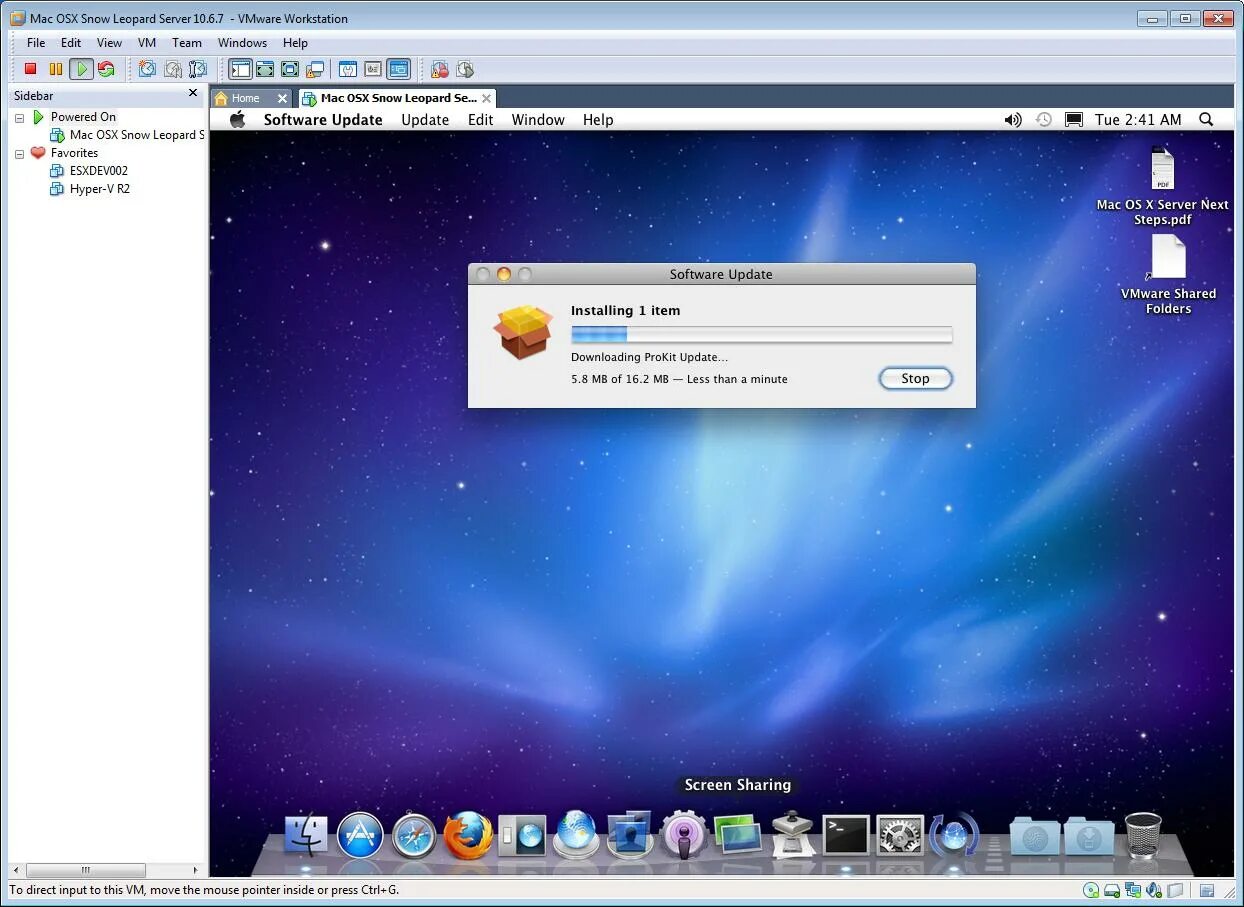Power off the VM with the red stop icon
Viewport: 1244px width, 907px height.
[31, 69]
